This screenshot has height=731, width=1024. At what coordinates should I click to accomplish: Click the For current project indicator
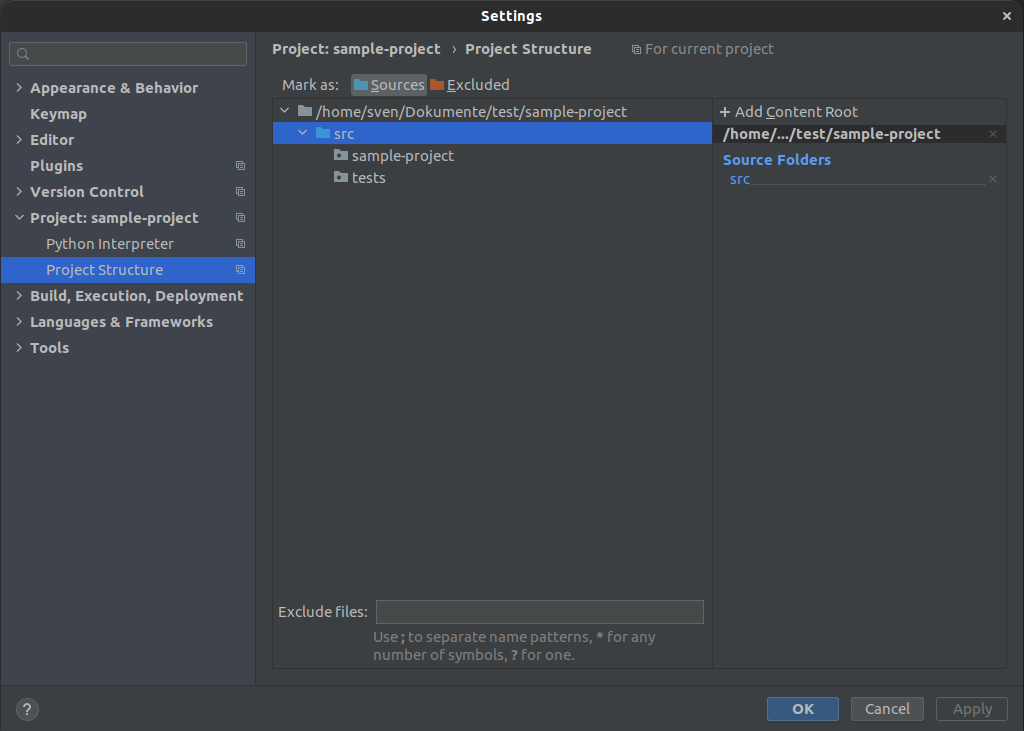tap(702, 48)
